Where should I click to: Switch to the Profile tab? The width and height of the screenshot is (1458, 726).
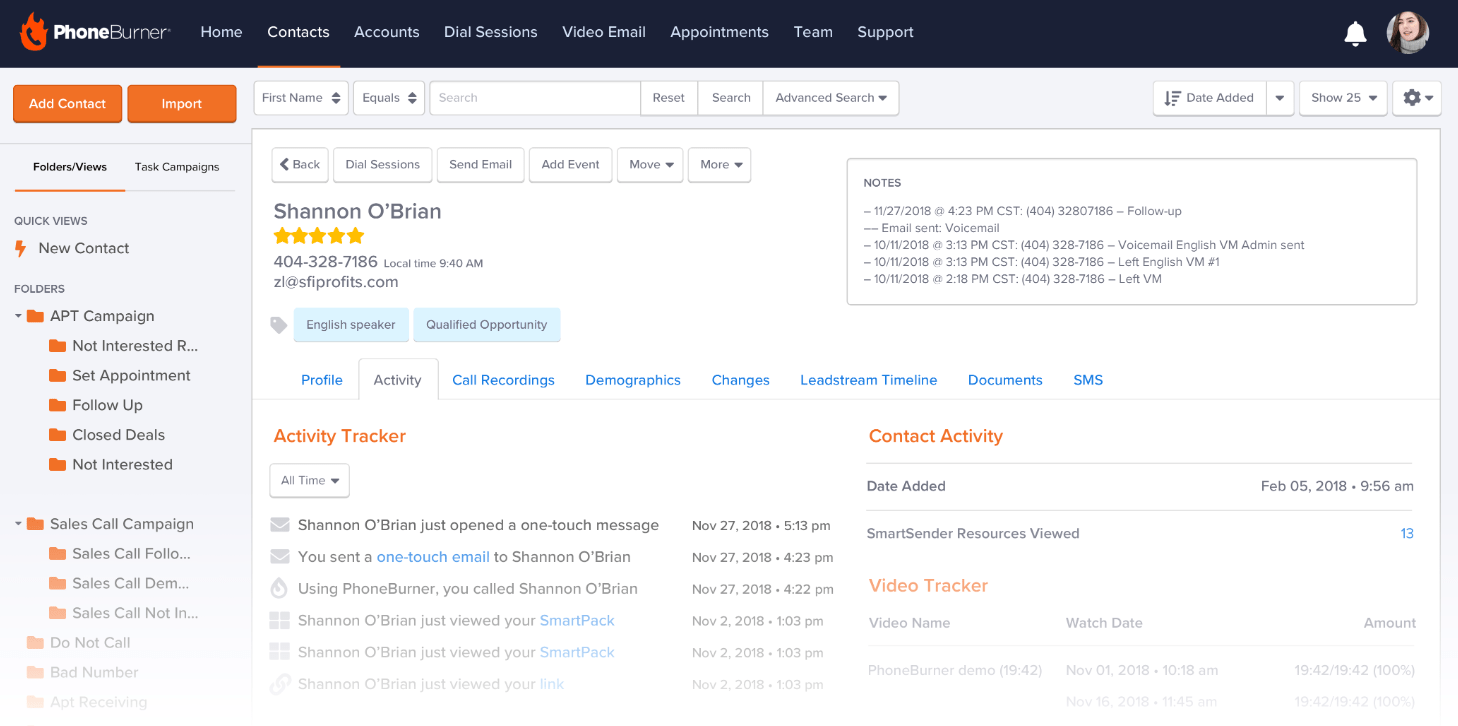click(x=322, y=380)
